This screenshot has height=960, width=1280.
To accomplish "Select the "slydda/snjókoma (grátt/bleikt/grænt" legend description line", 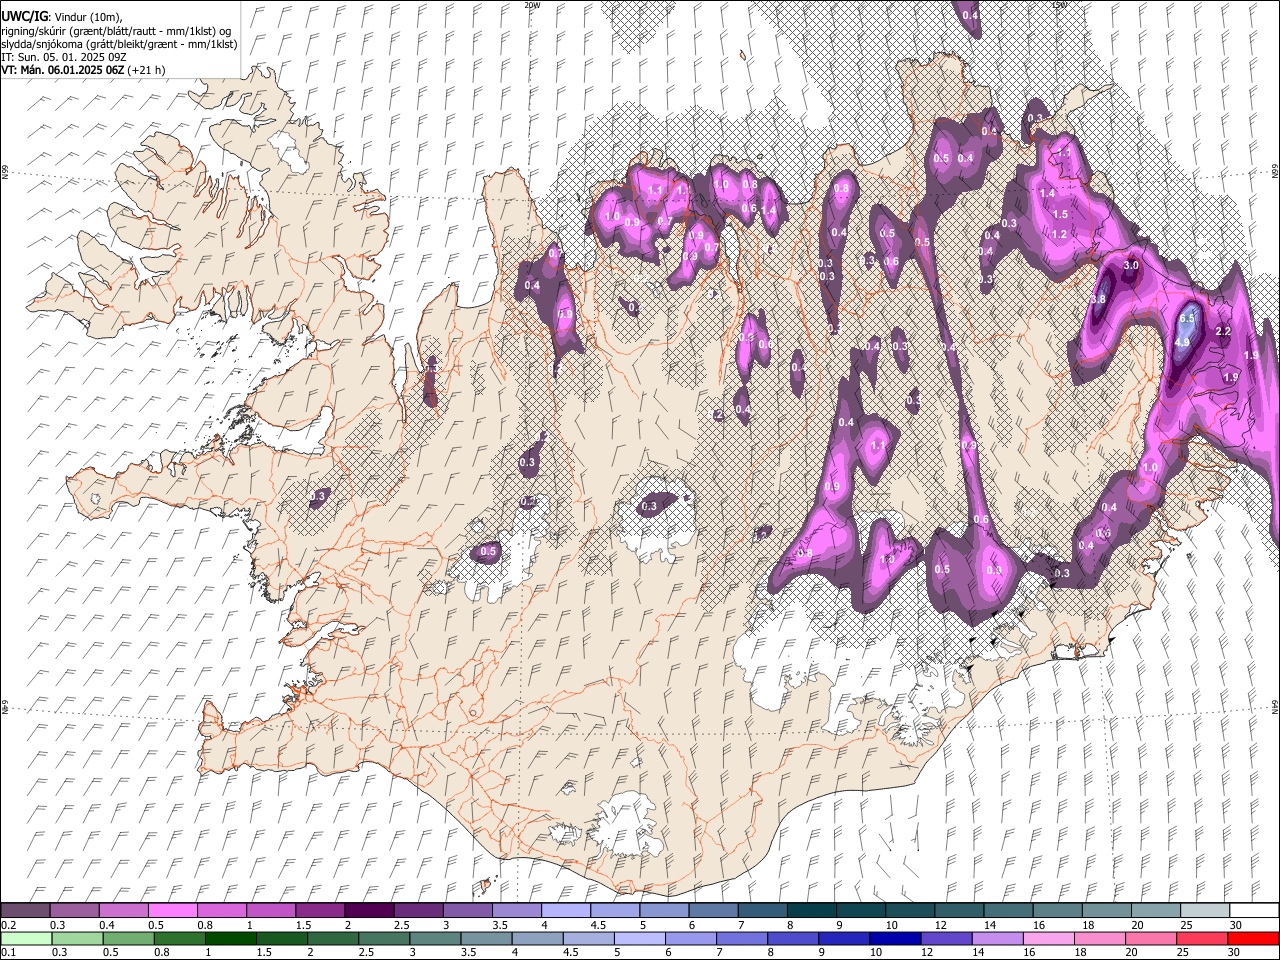I will 119,44.
